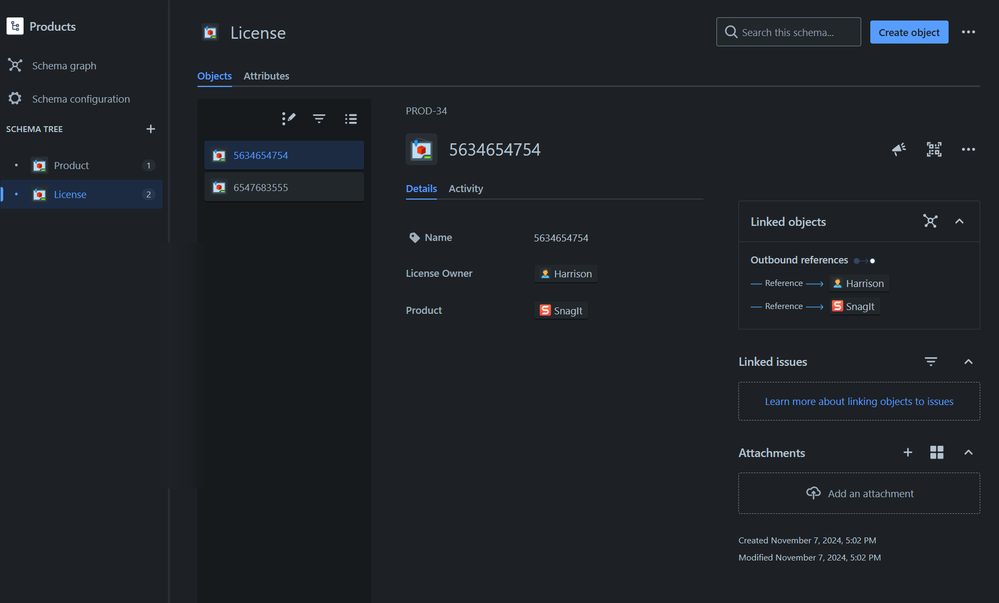This screenshot has height=603, width=999.
Task: Open the Products schema icon
Action: pos(15,26)
